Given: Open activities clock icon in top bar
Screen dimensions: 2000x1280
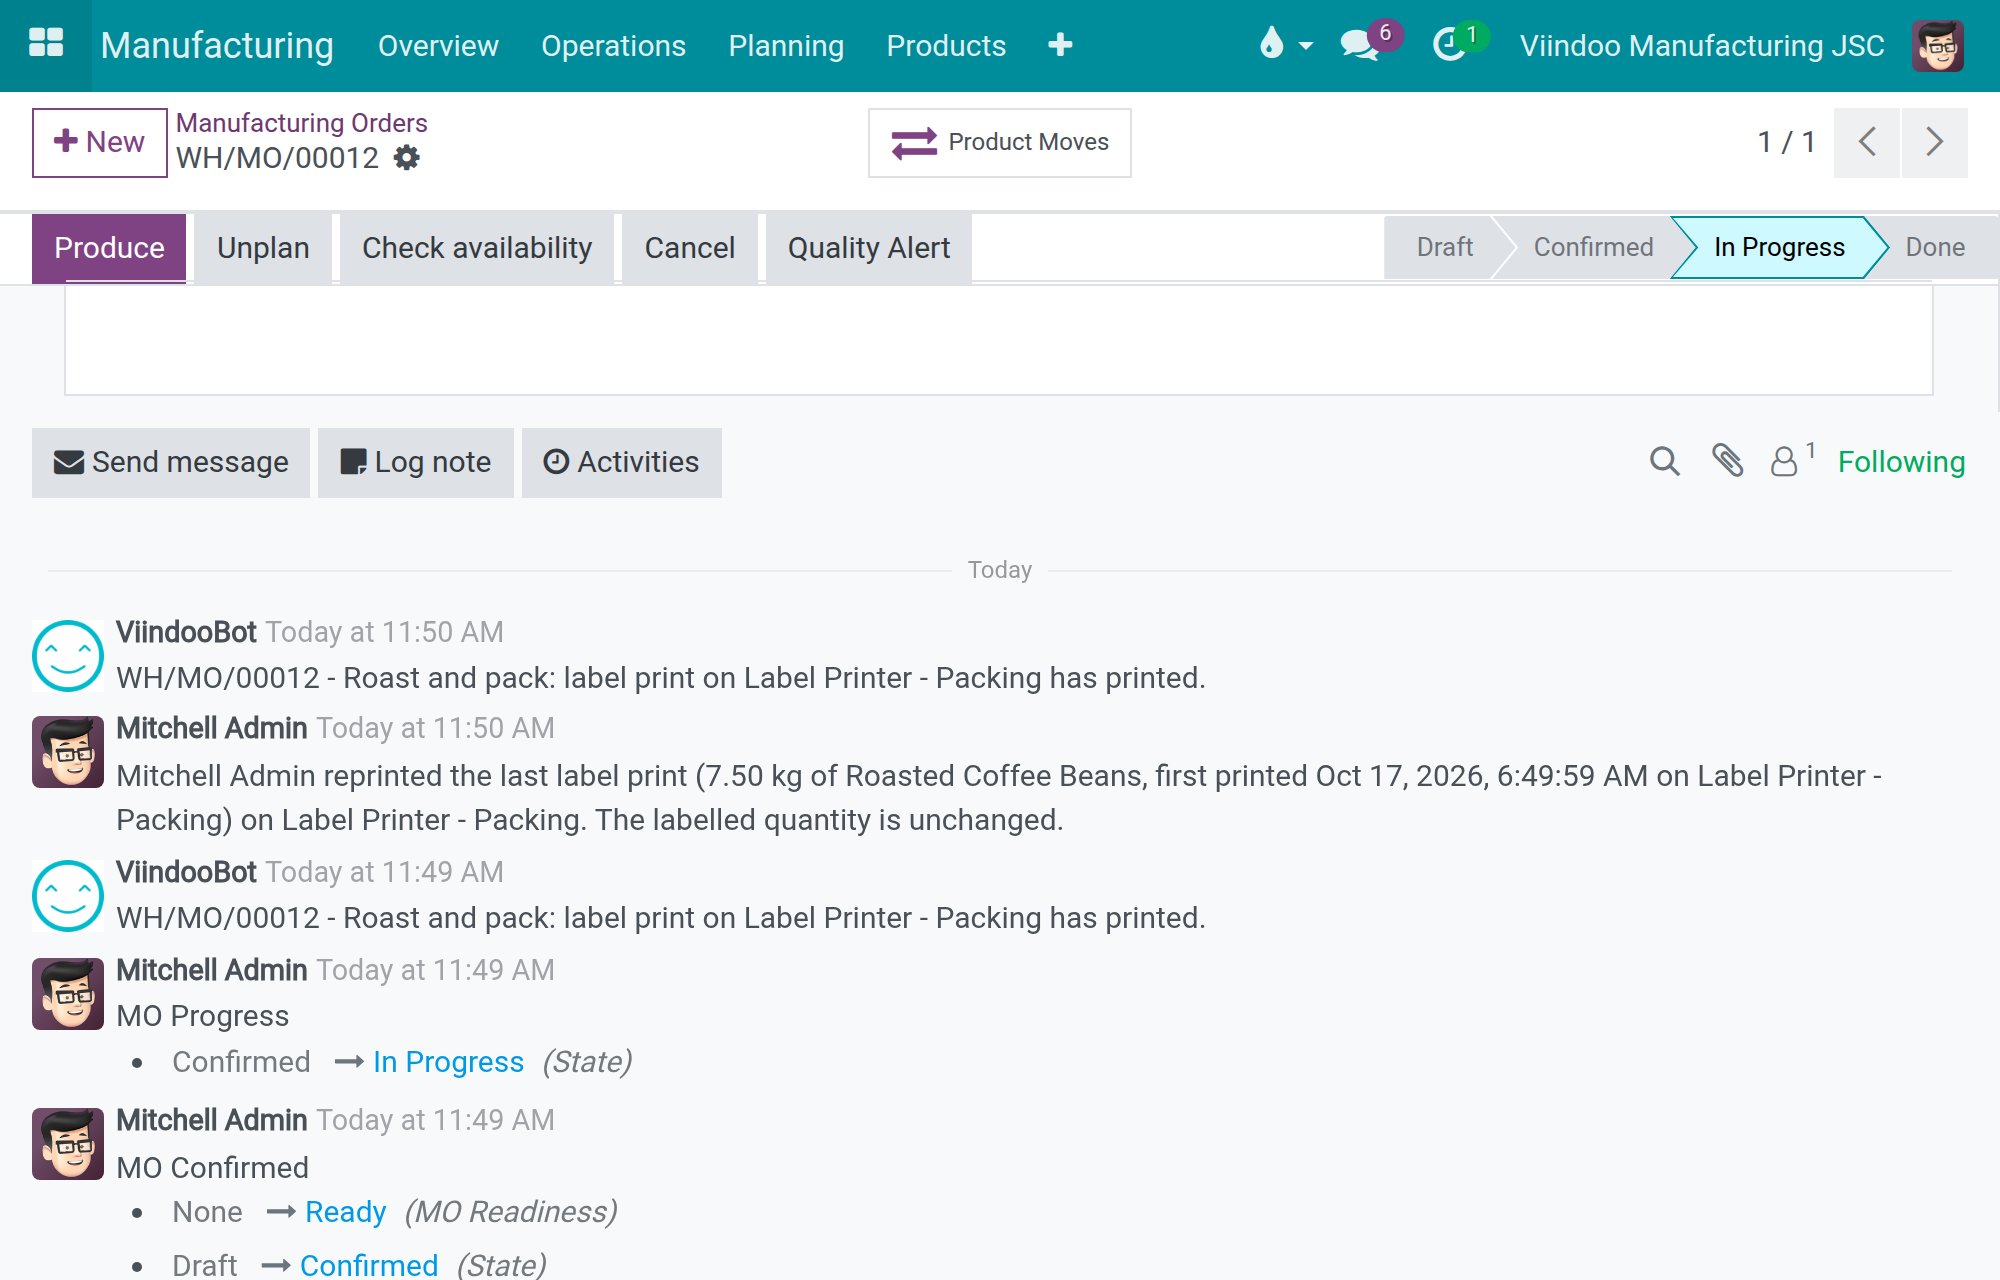Looking at the screenshot, I should tap(1449, 45).
